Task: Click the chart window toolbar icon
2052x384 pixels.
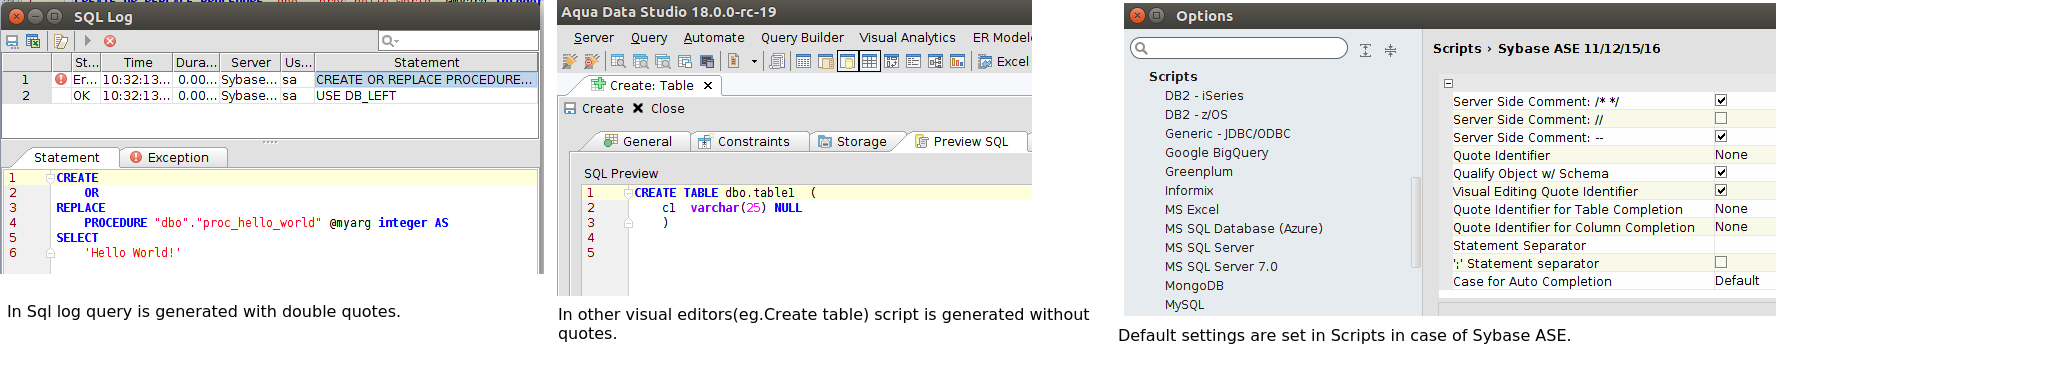Action: (957, 62)
